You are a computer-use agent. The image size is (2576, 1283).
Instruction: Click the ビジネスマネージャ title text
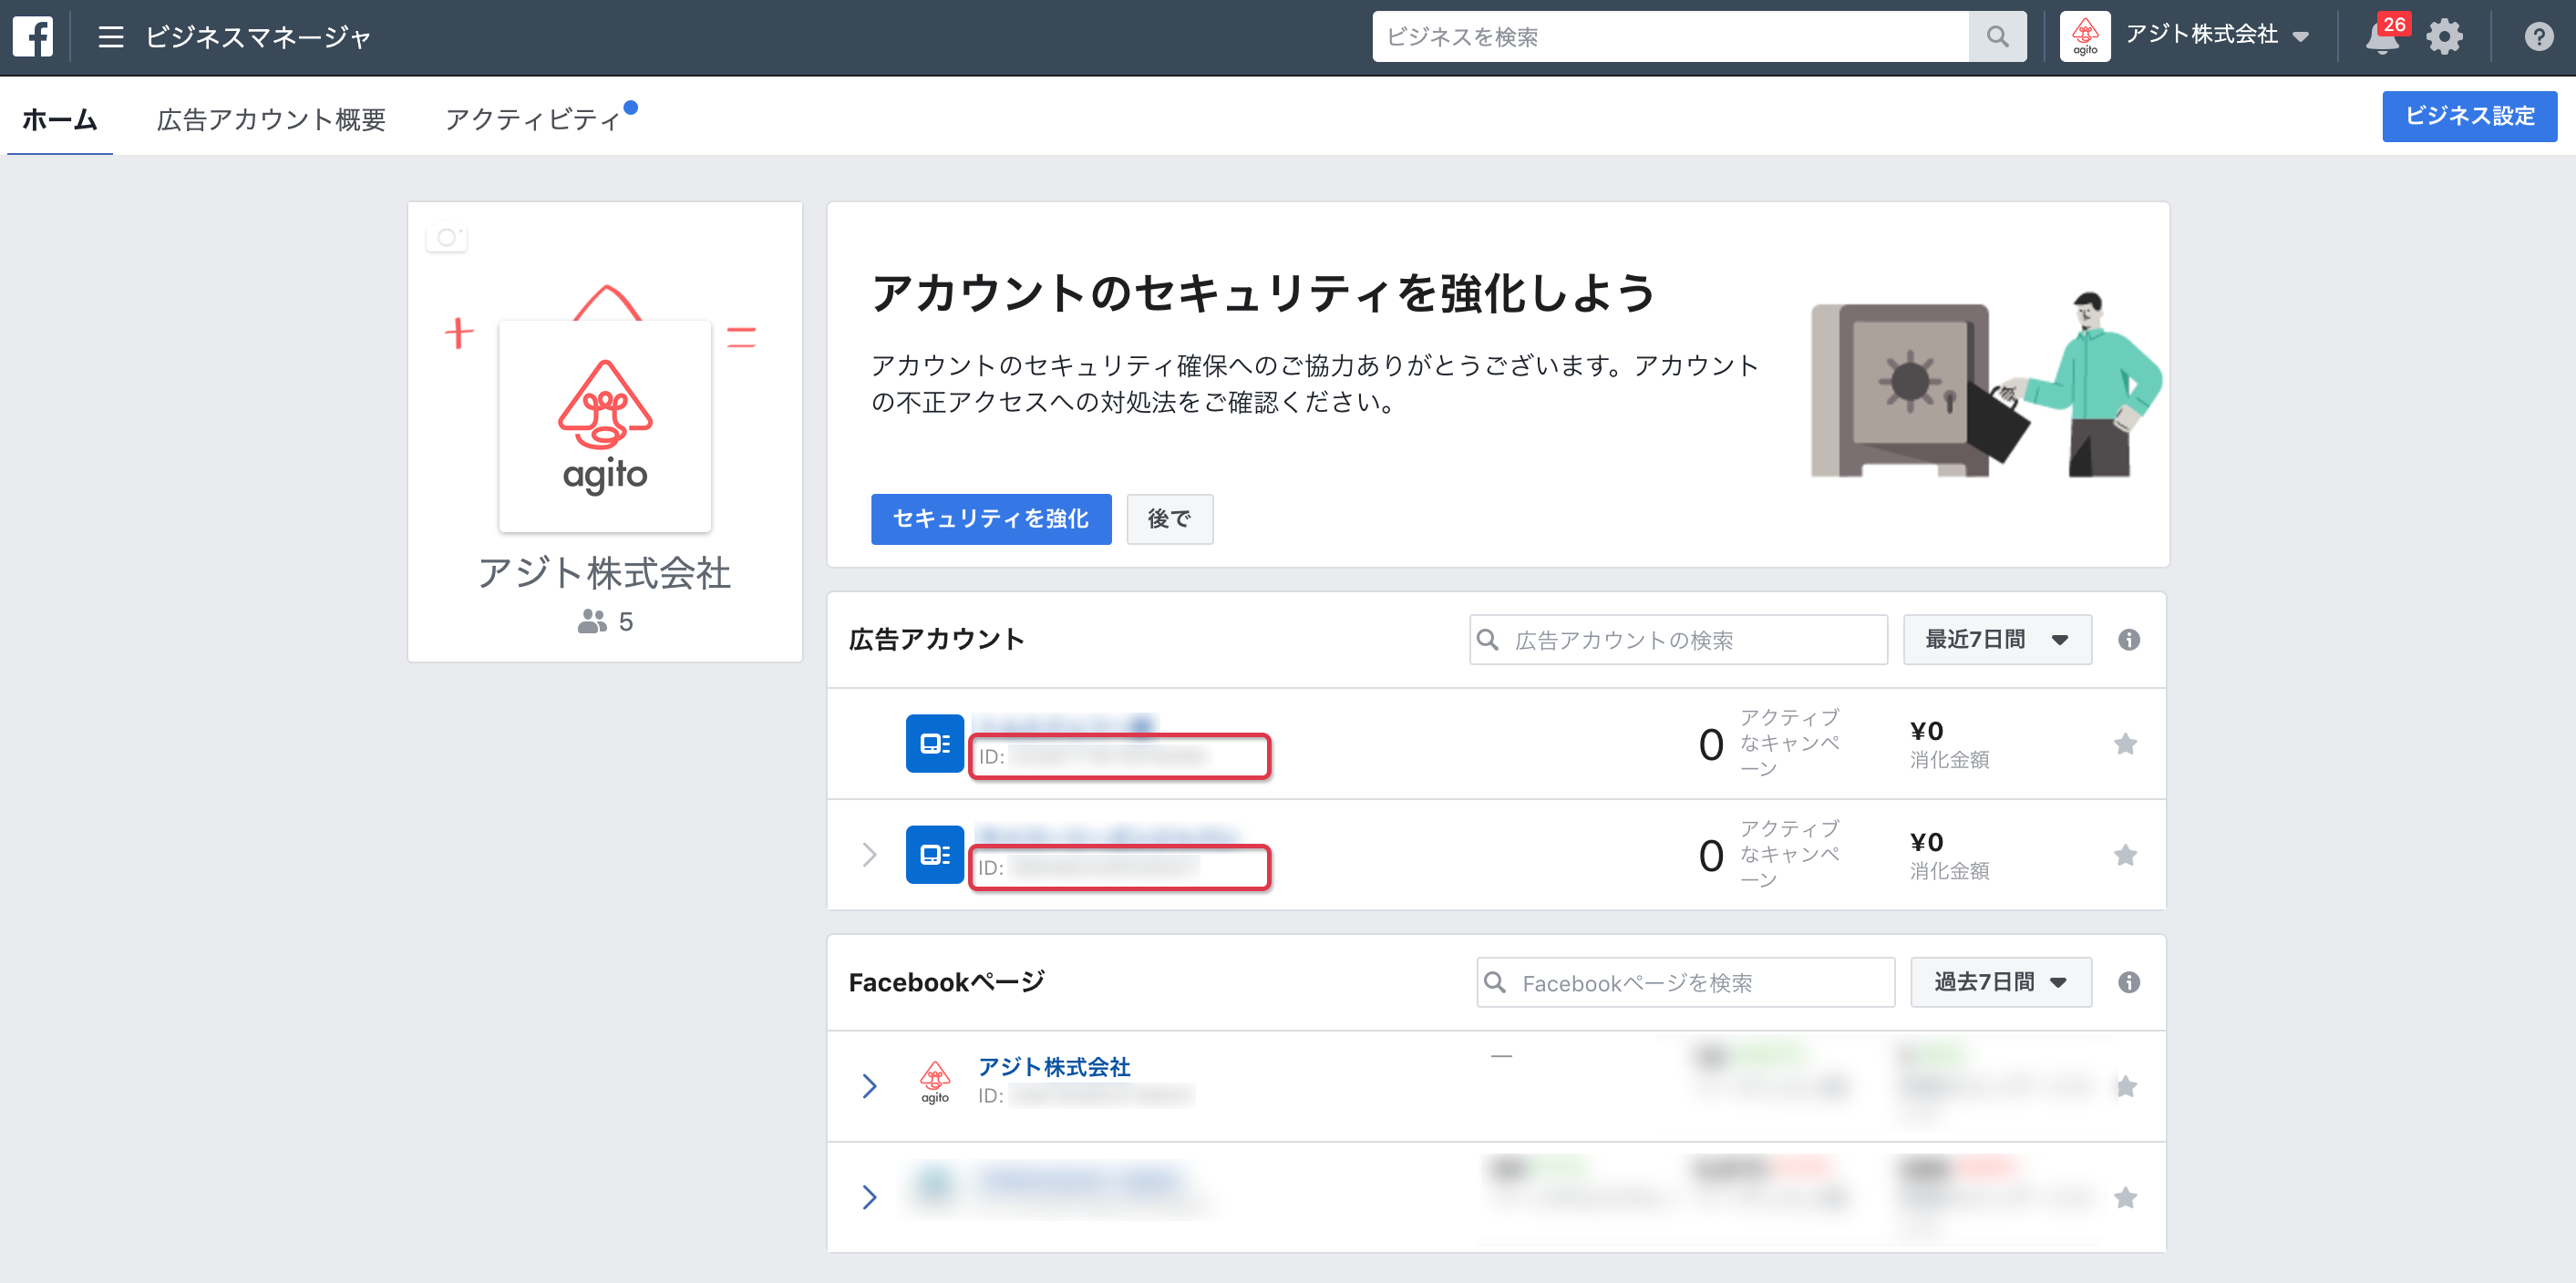coord(258,37)
